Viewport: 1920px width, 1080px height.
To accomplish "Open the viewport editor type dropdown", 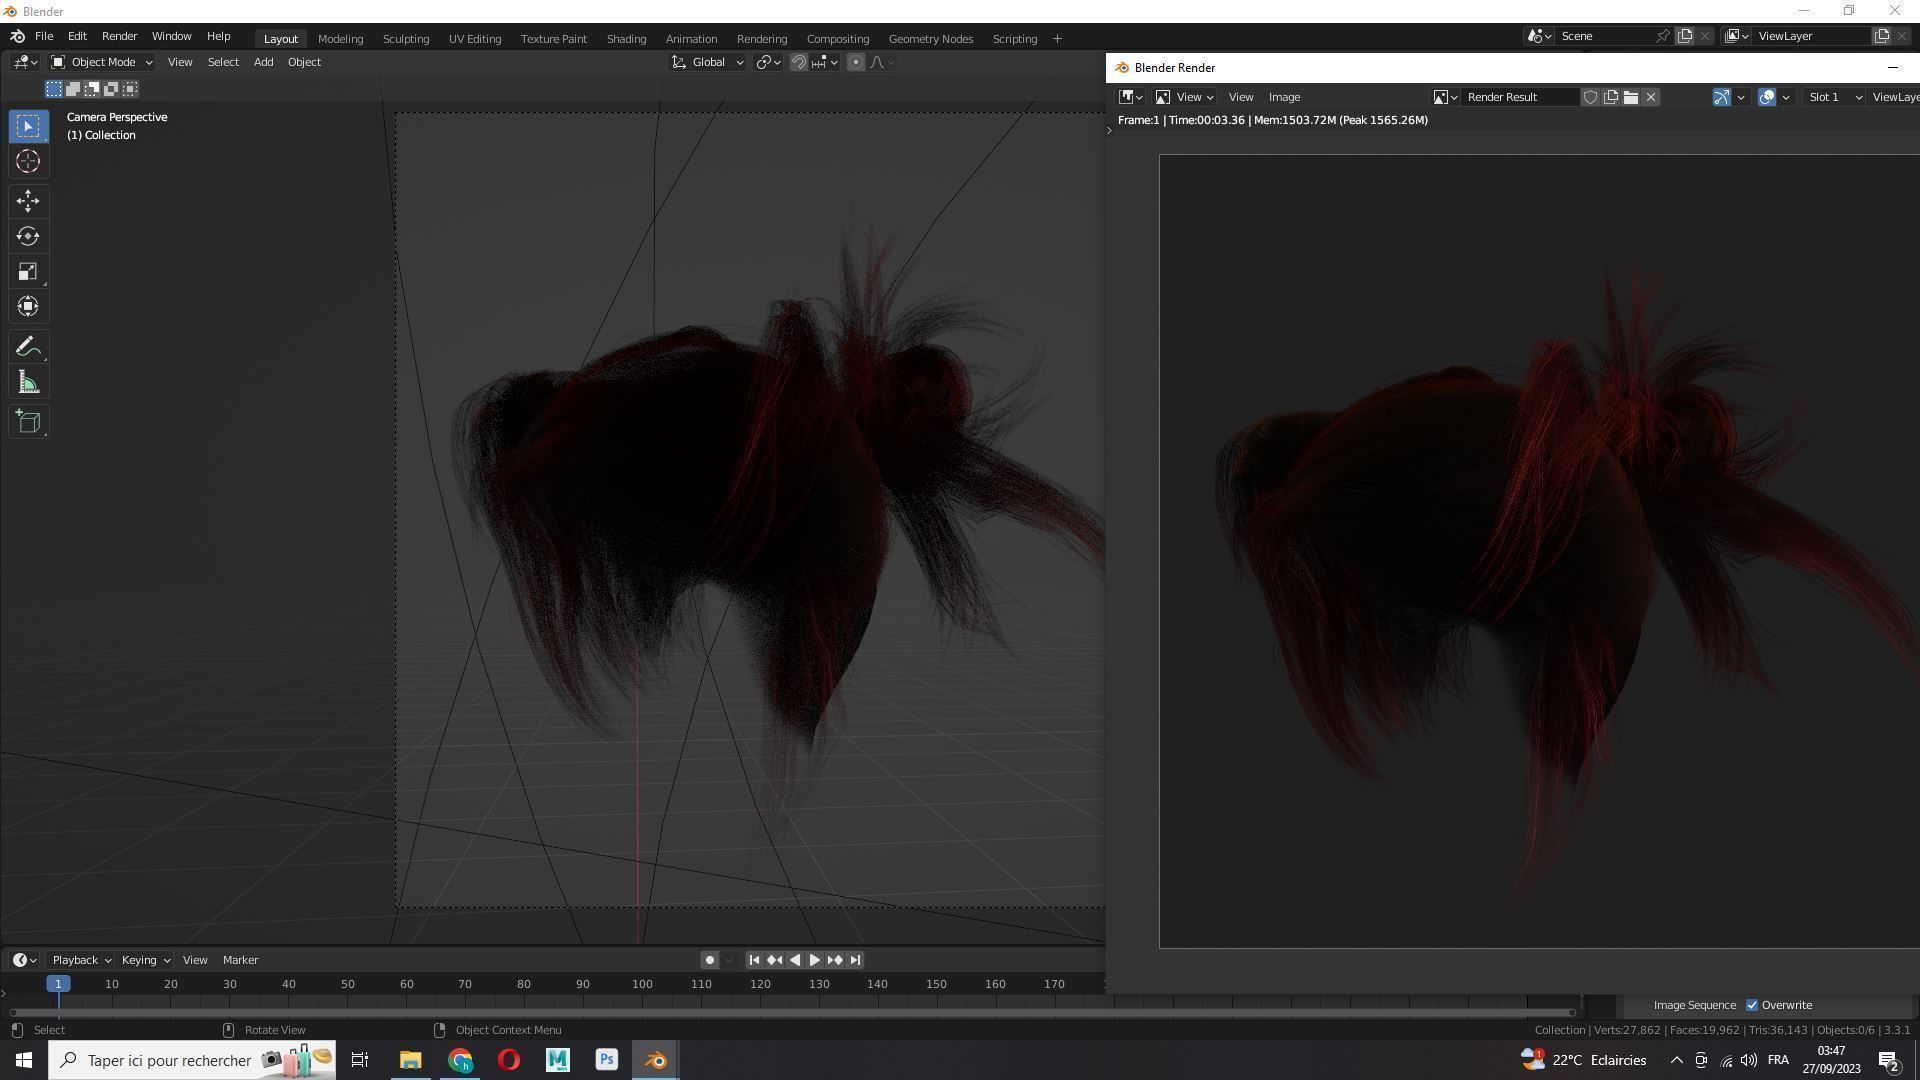I will point(25,62).
